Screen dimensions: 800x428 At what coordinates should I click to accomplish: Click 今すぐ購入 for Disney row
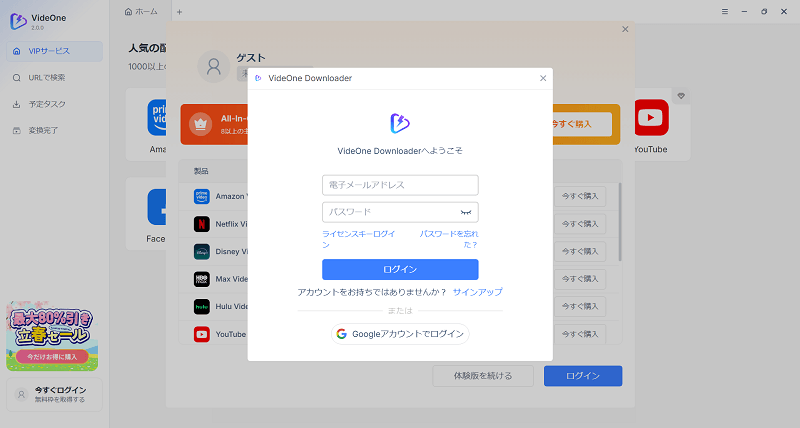pos(580,251)
